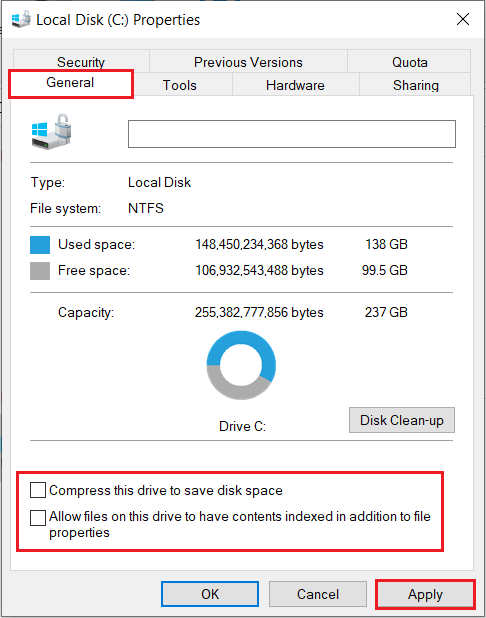Enable contents indexing for files checkbox
Screen dimensions: 486x618
click(38, 517)
